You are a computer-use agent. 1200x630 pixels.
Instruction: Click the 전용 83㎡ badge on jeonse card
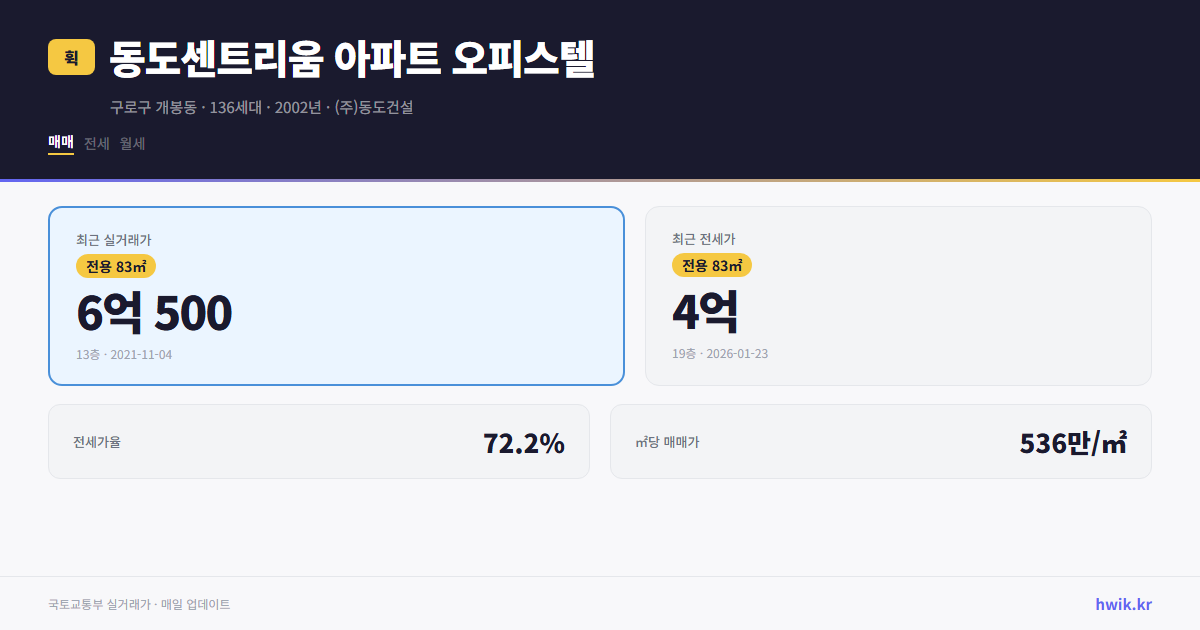tap(712, 266)
